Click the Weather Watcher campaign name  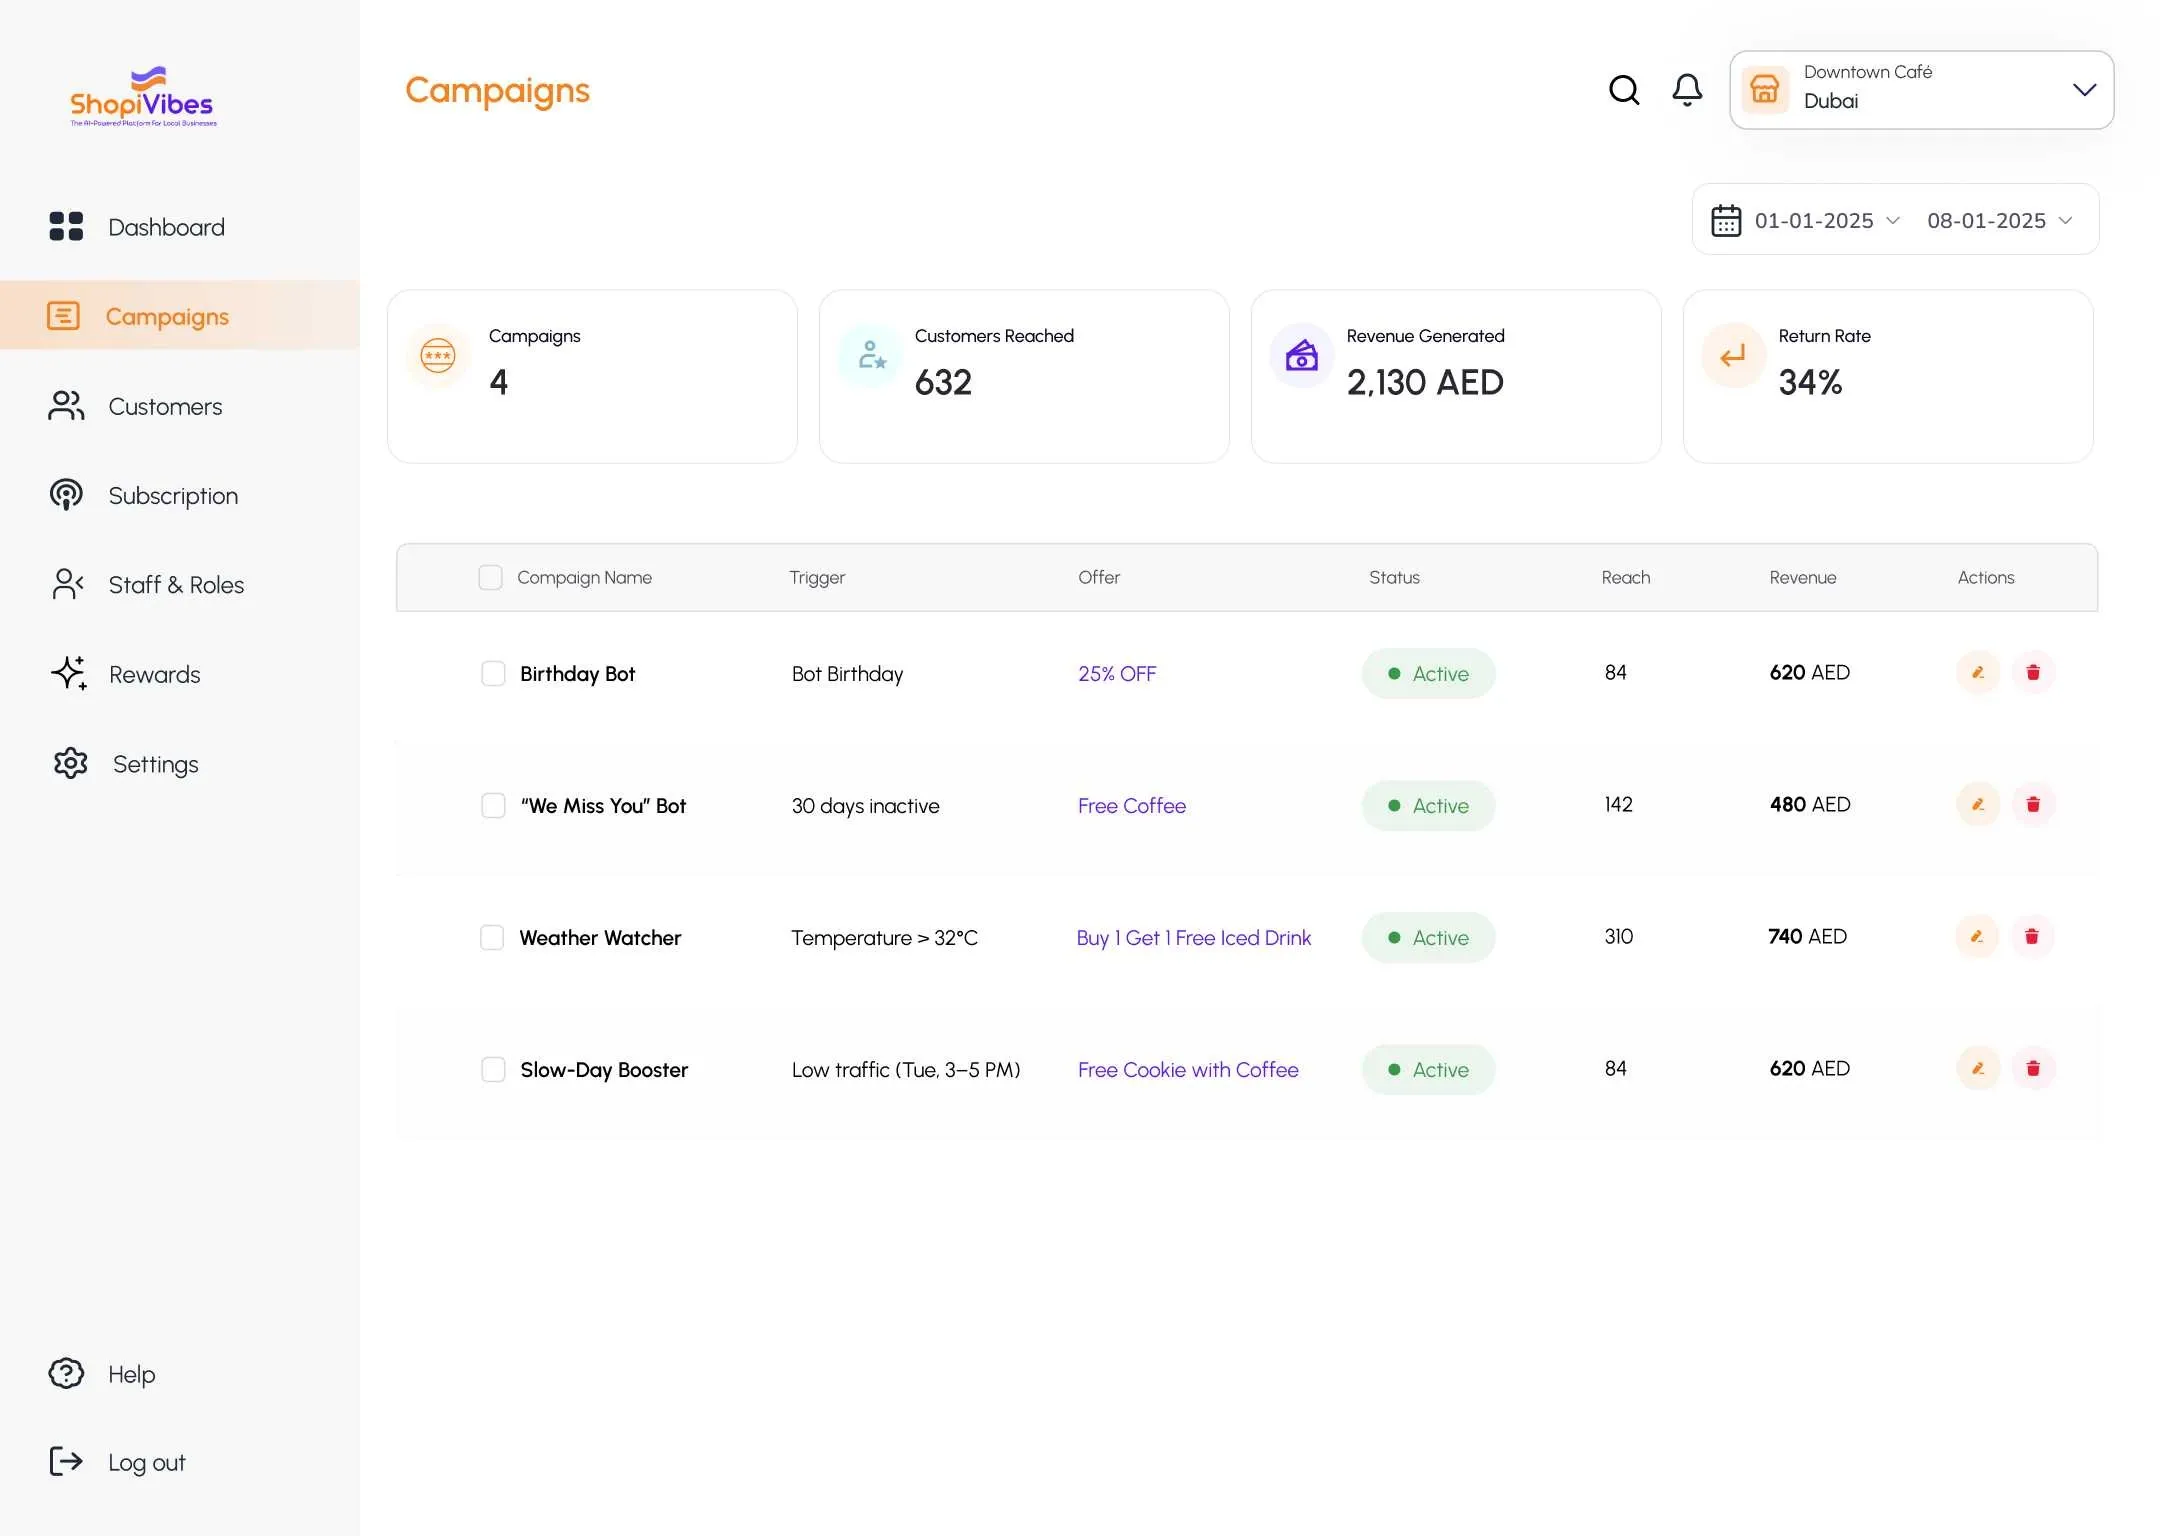pos(600,937)
